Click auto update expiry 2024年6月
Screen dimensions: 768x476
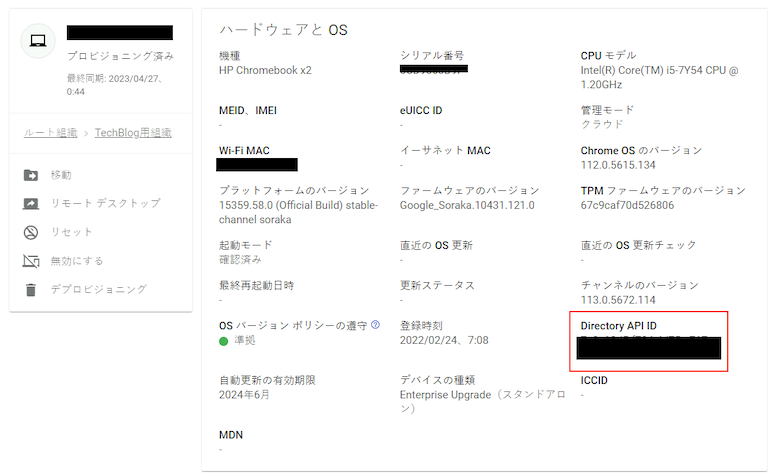pos(244,395)
